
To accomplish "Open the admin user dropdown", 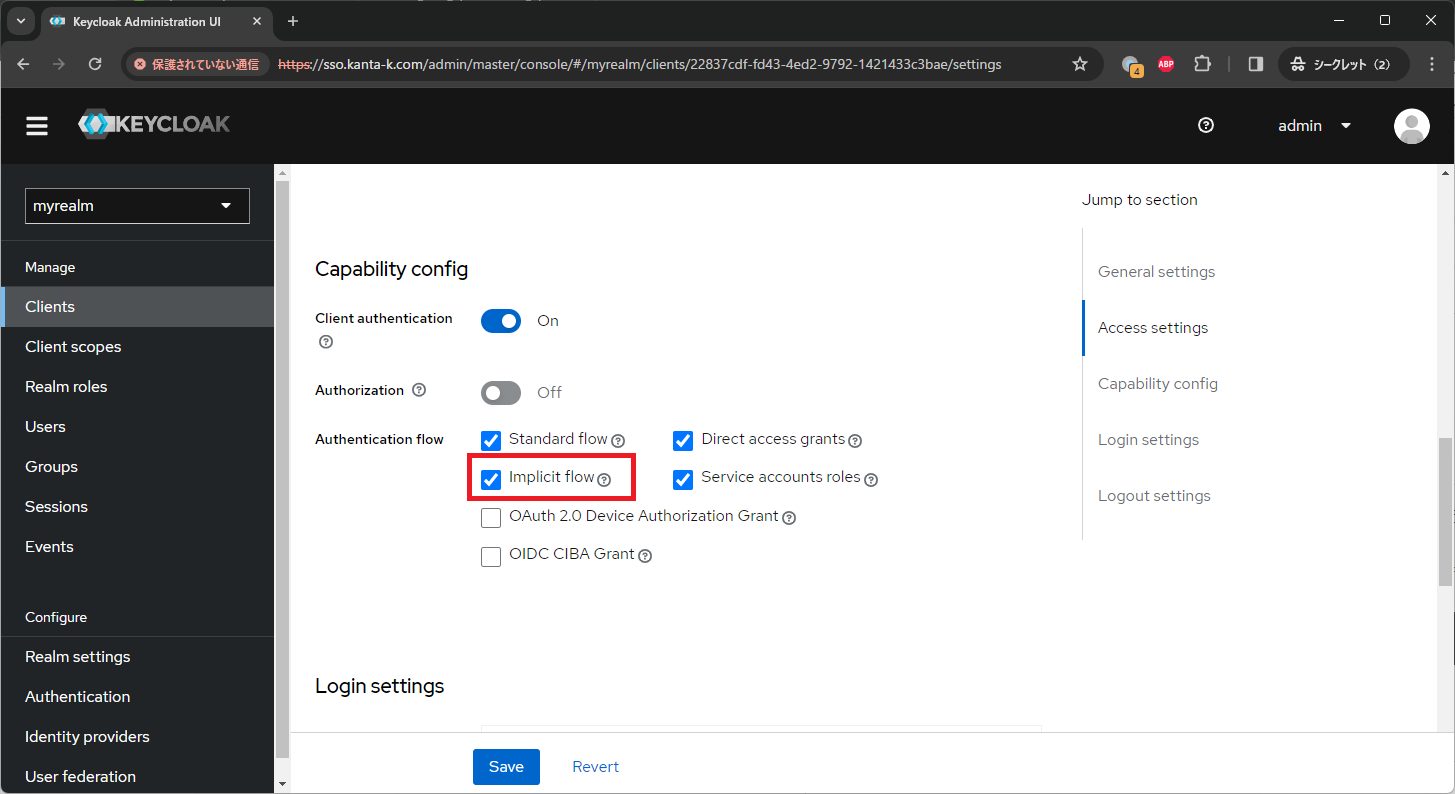I will (1315, 126).
